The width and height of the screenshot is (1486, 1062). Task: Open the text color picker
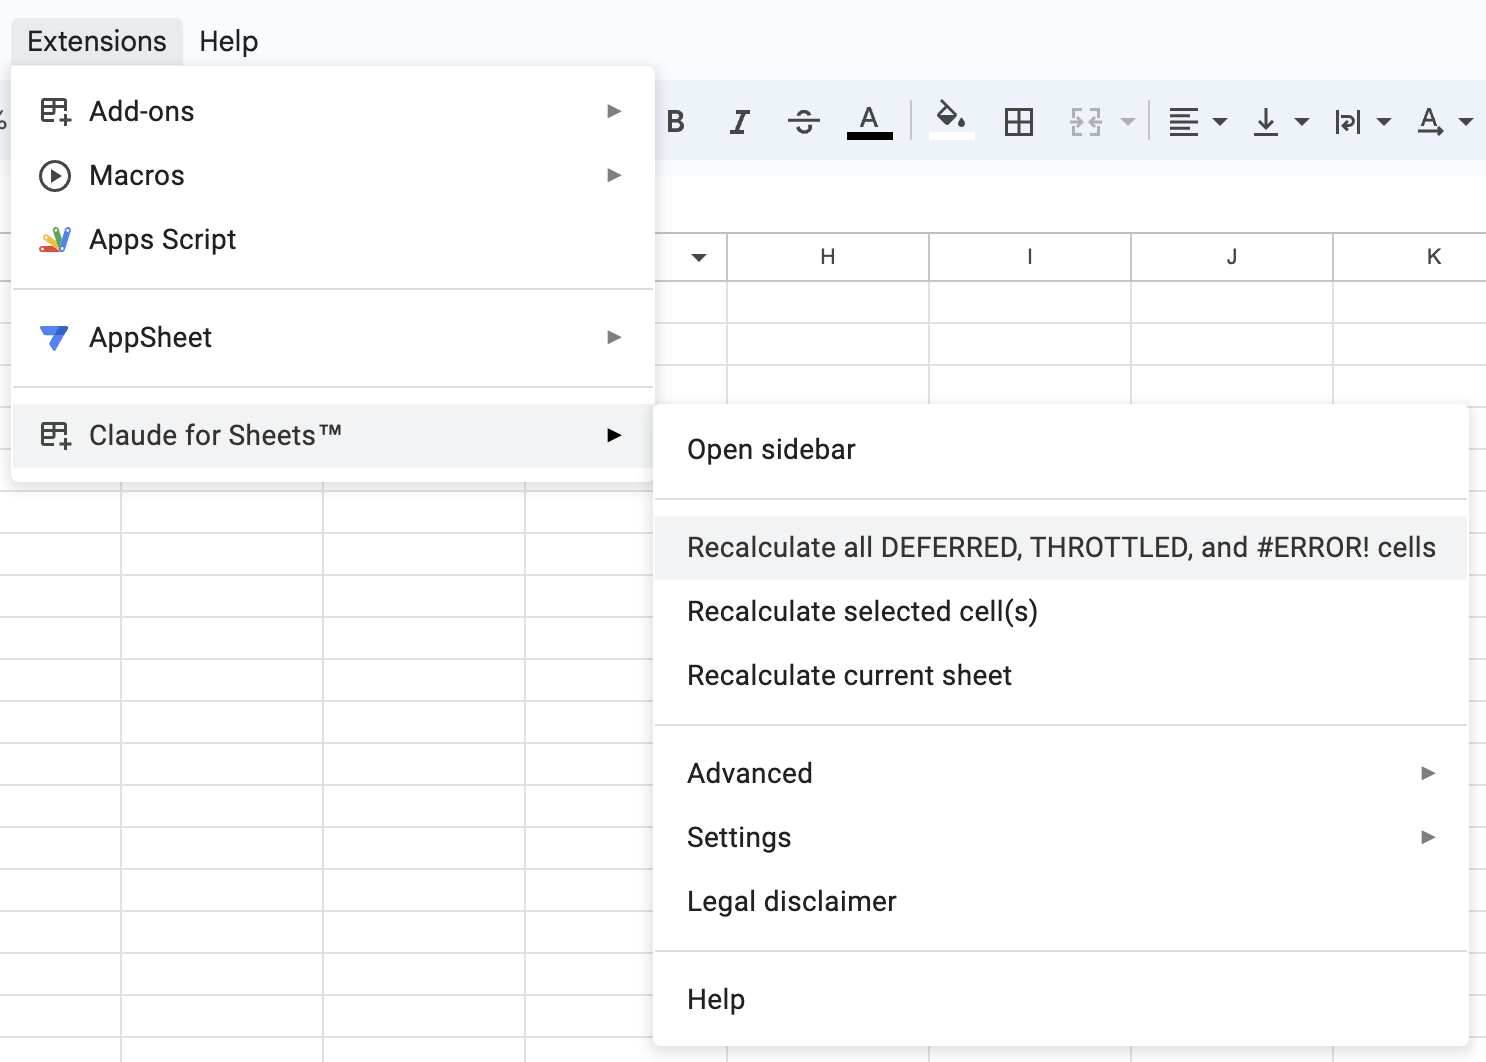tap(870, 122)
